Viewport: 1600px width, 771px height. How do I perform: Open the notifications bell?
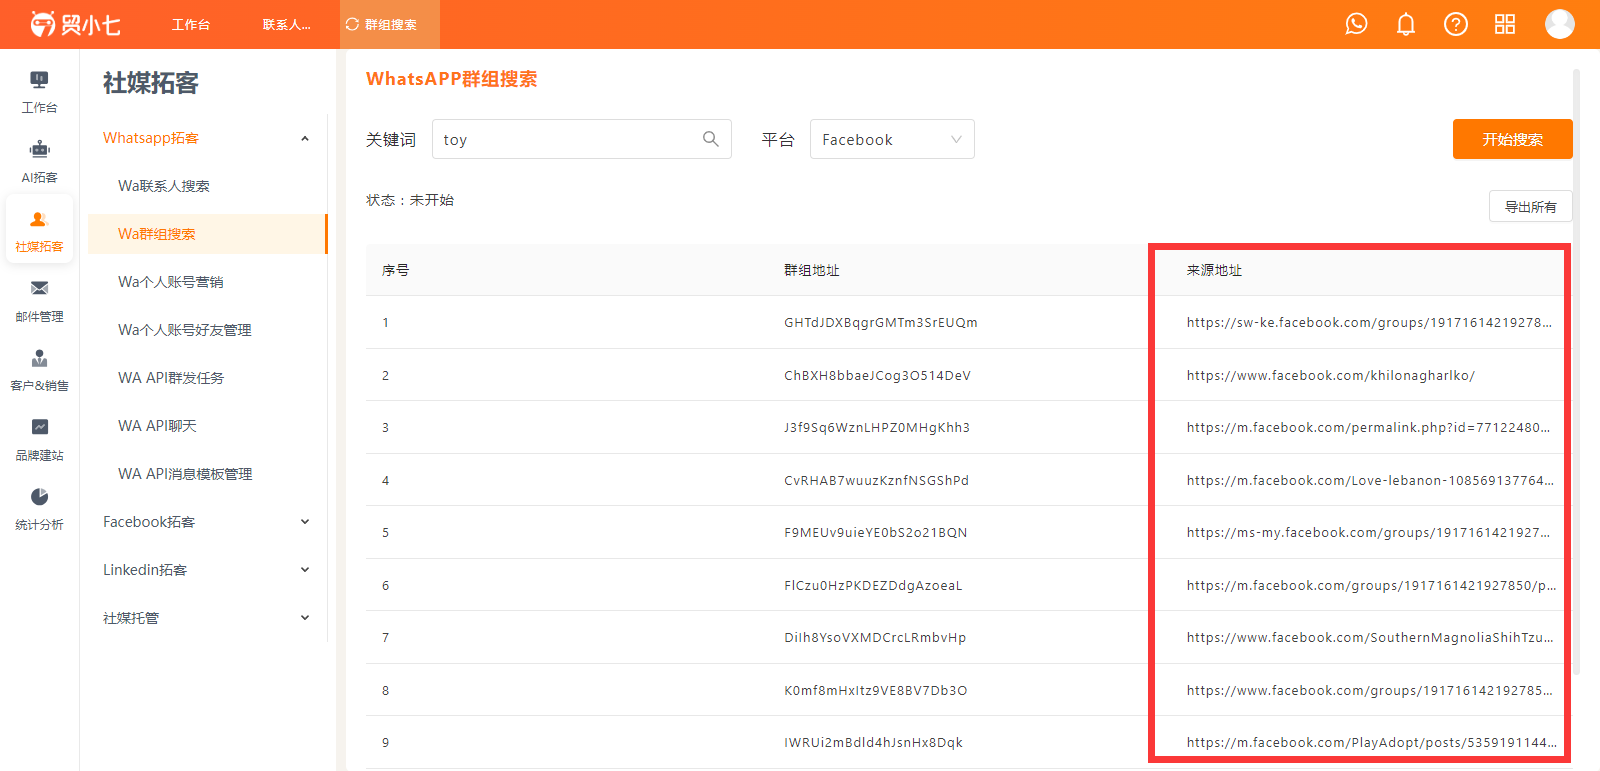[1406, 24]
